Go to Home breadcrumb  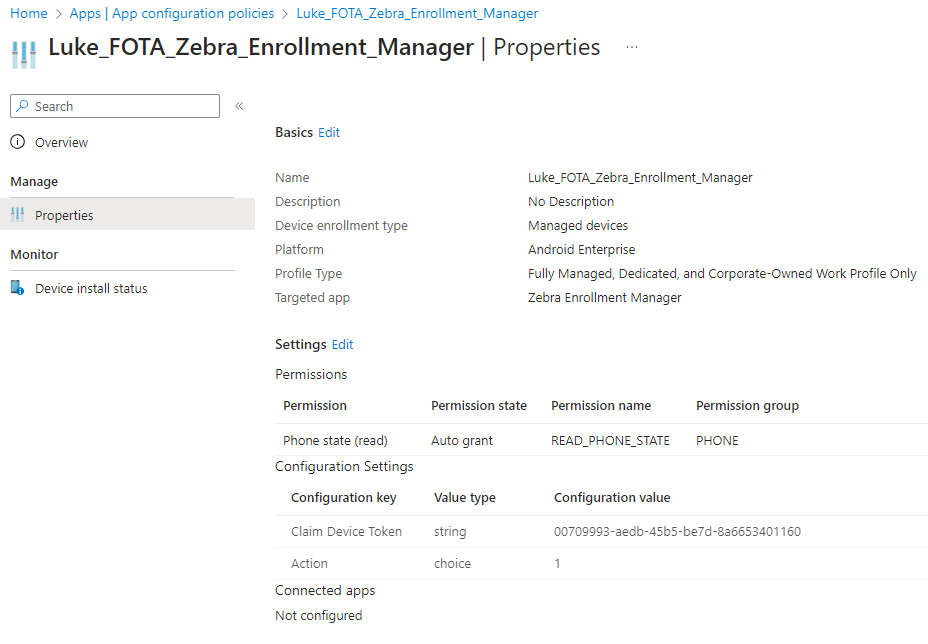[x=29, y=13]
